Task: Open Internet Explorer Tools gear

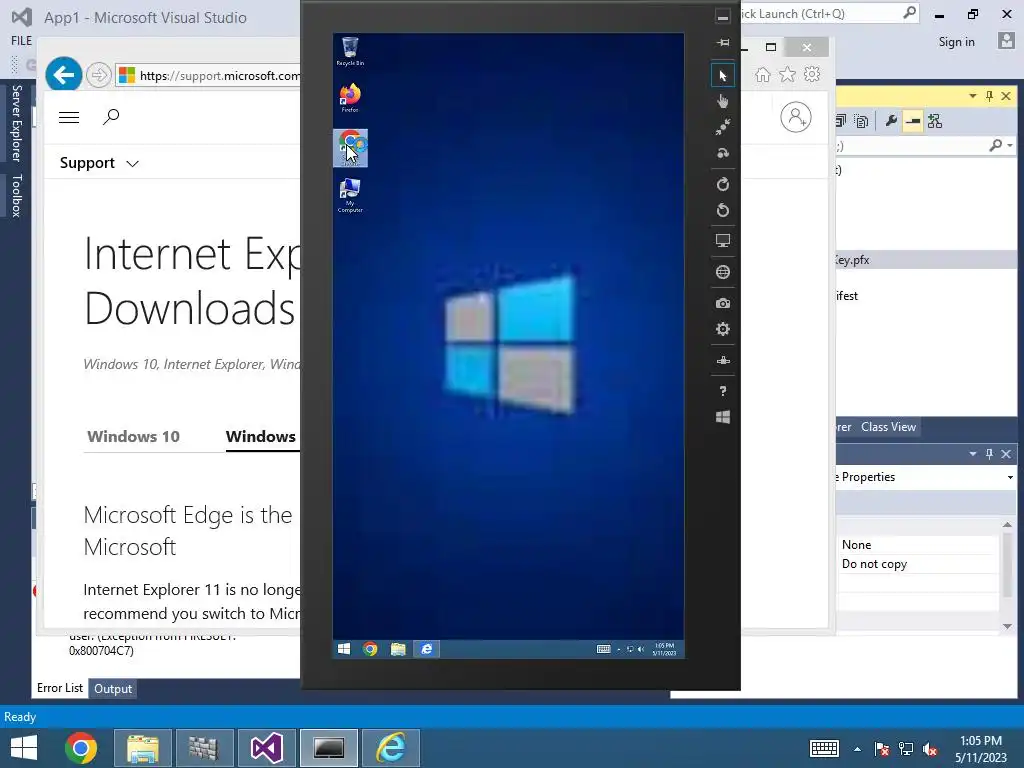Action: [x=812, y=74]
